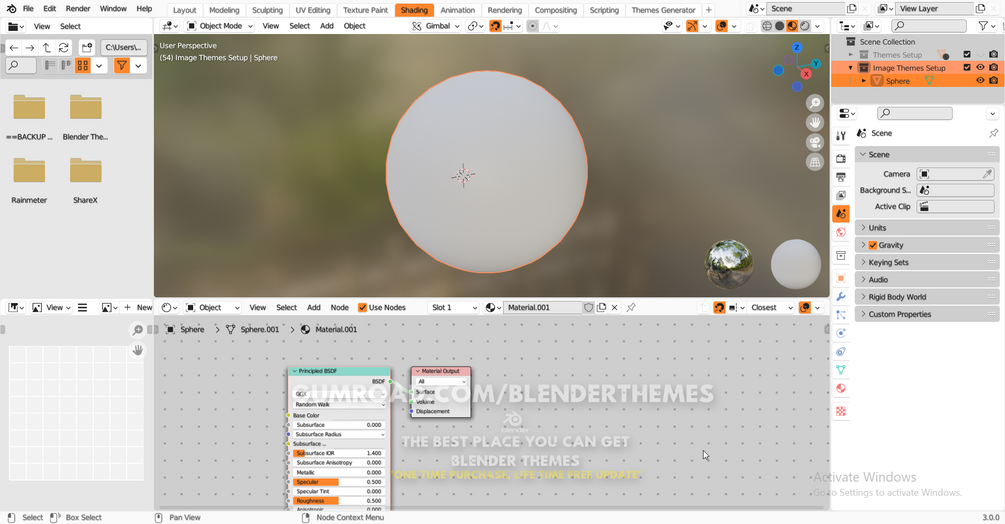Open the Modifiers wrench properties tab

tap(841, 297)
